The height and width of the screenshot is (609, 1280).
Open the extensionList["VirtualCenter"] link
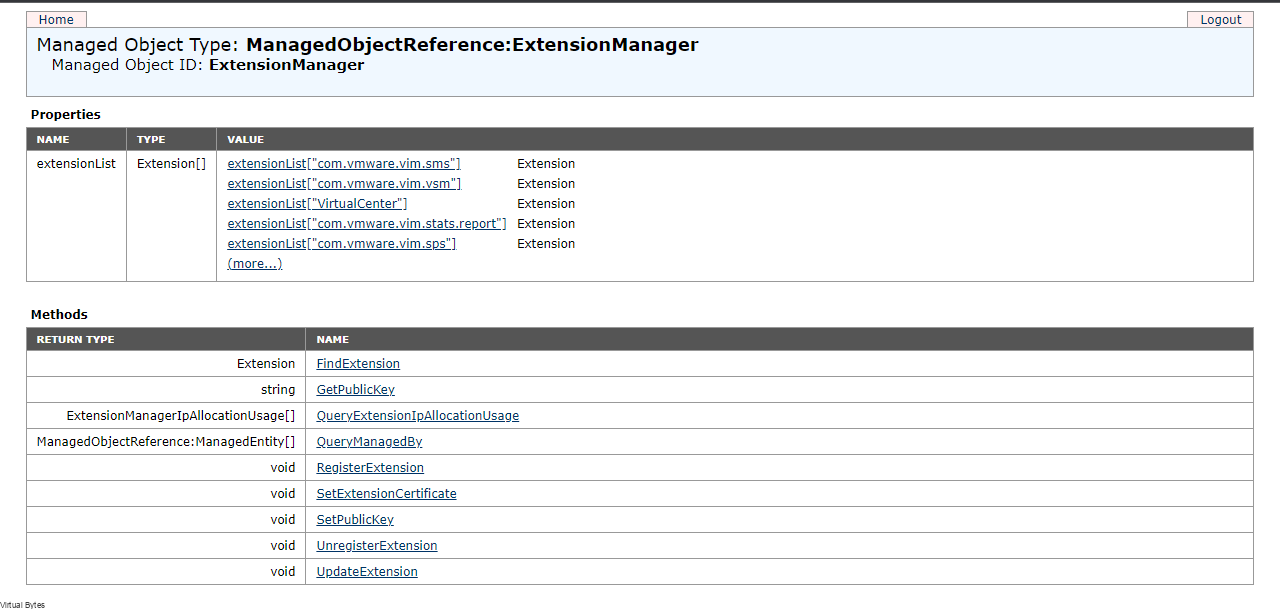(316, 203)
